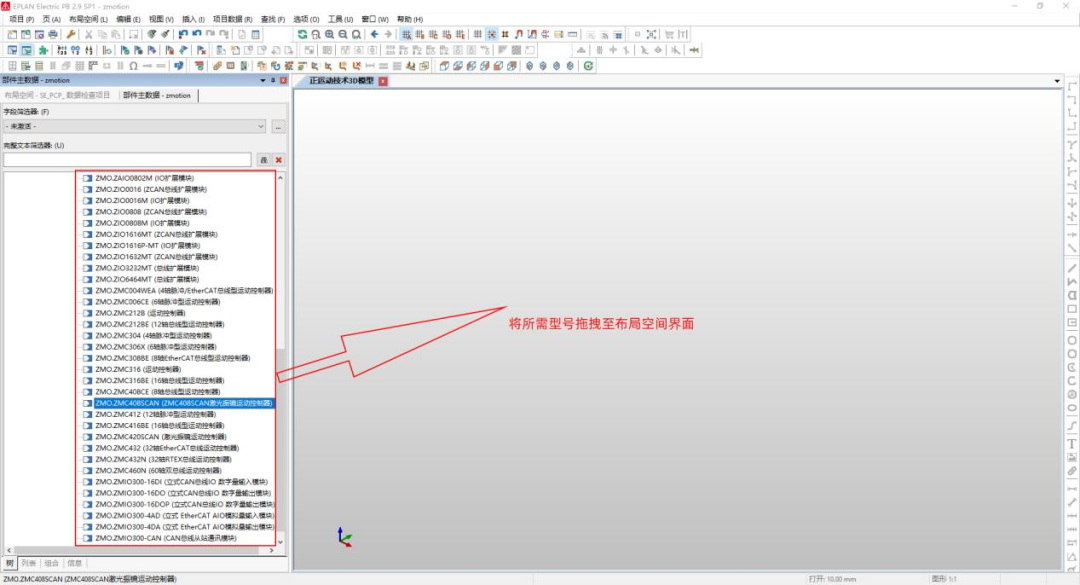Toggle the highlighted object snap icon
The height and width of the screenshot is (585, 1080).
click(491, 34)
